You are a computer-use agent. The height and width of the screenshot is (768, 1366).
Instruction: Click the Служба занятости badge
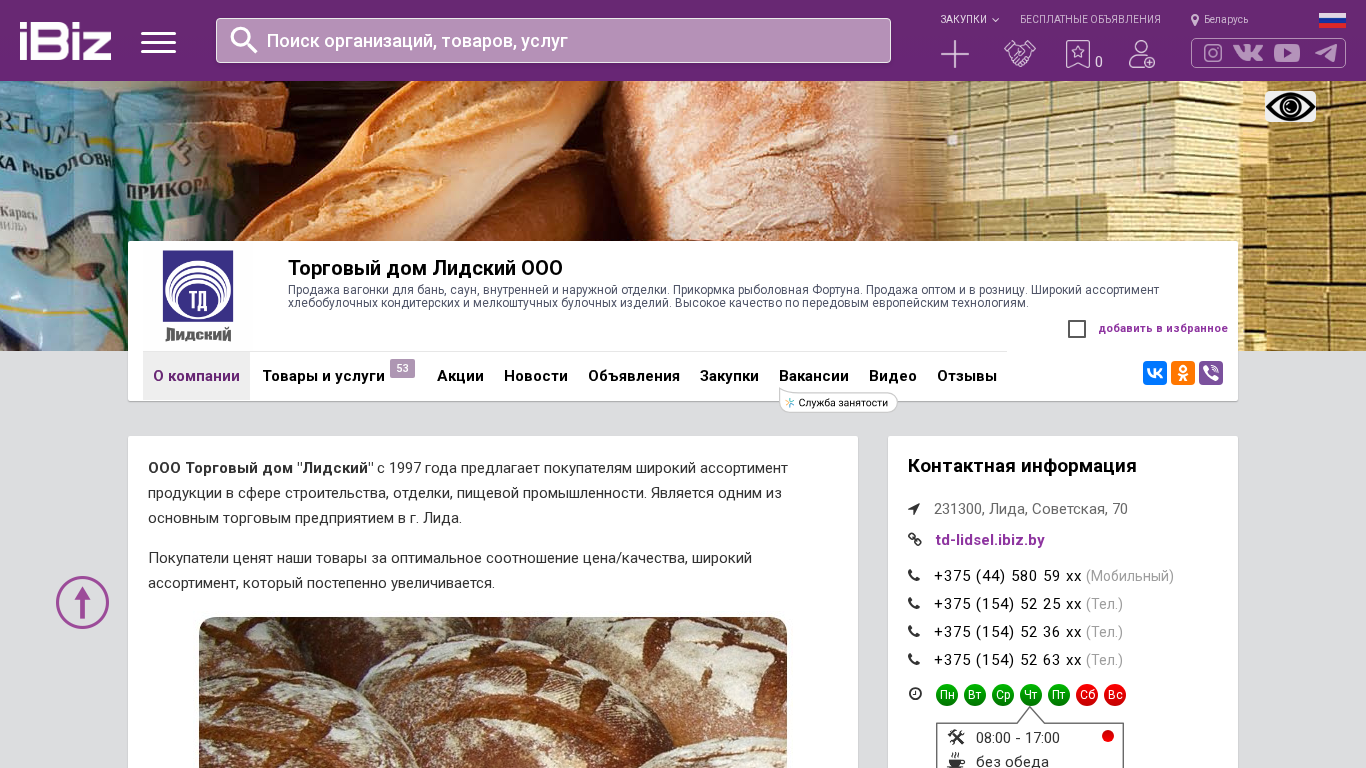[838, 402]
